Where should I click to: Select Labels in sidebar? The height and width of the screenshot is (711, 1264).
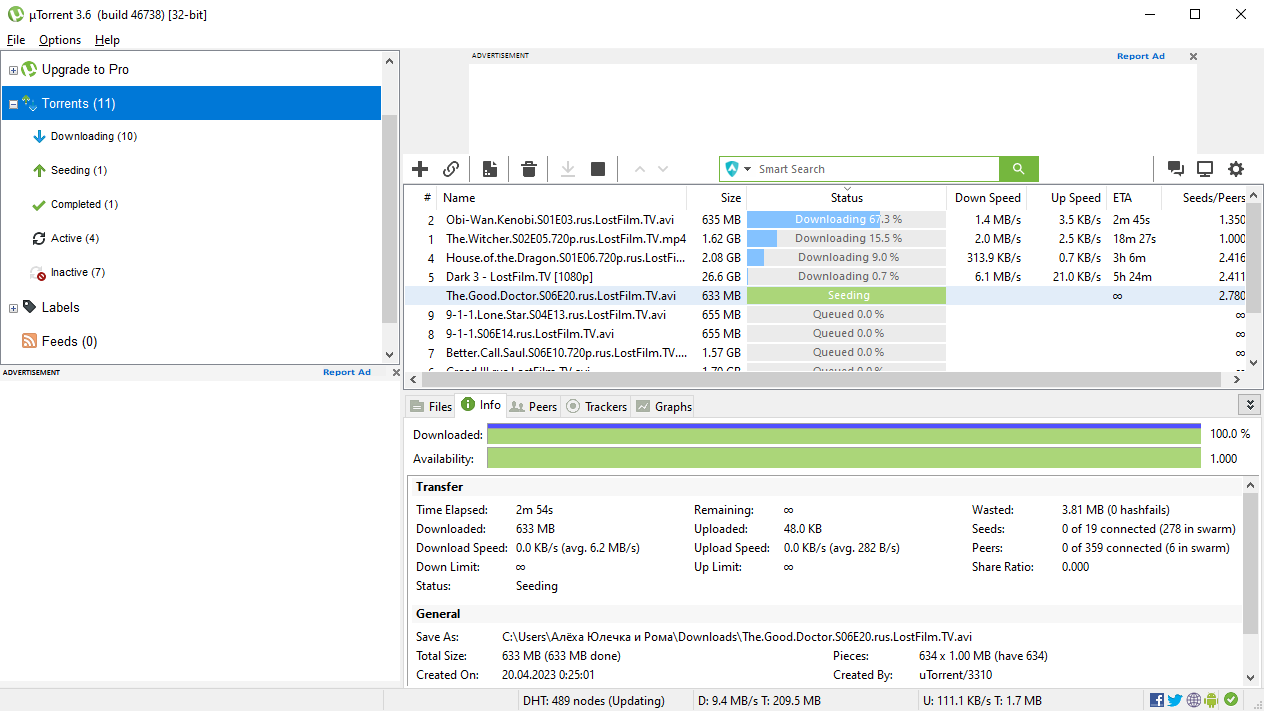(61, 307)
